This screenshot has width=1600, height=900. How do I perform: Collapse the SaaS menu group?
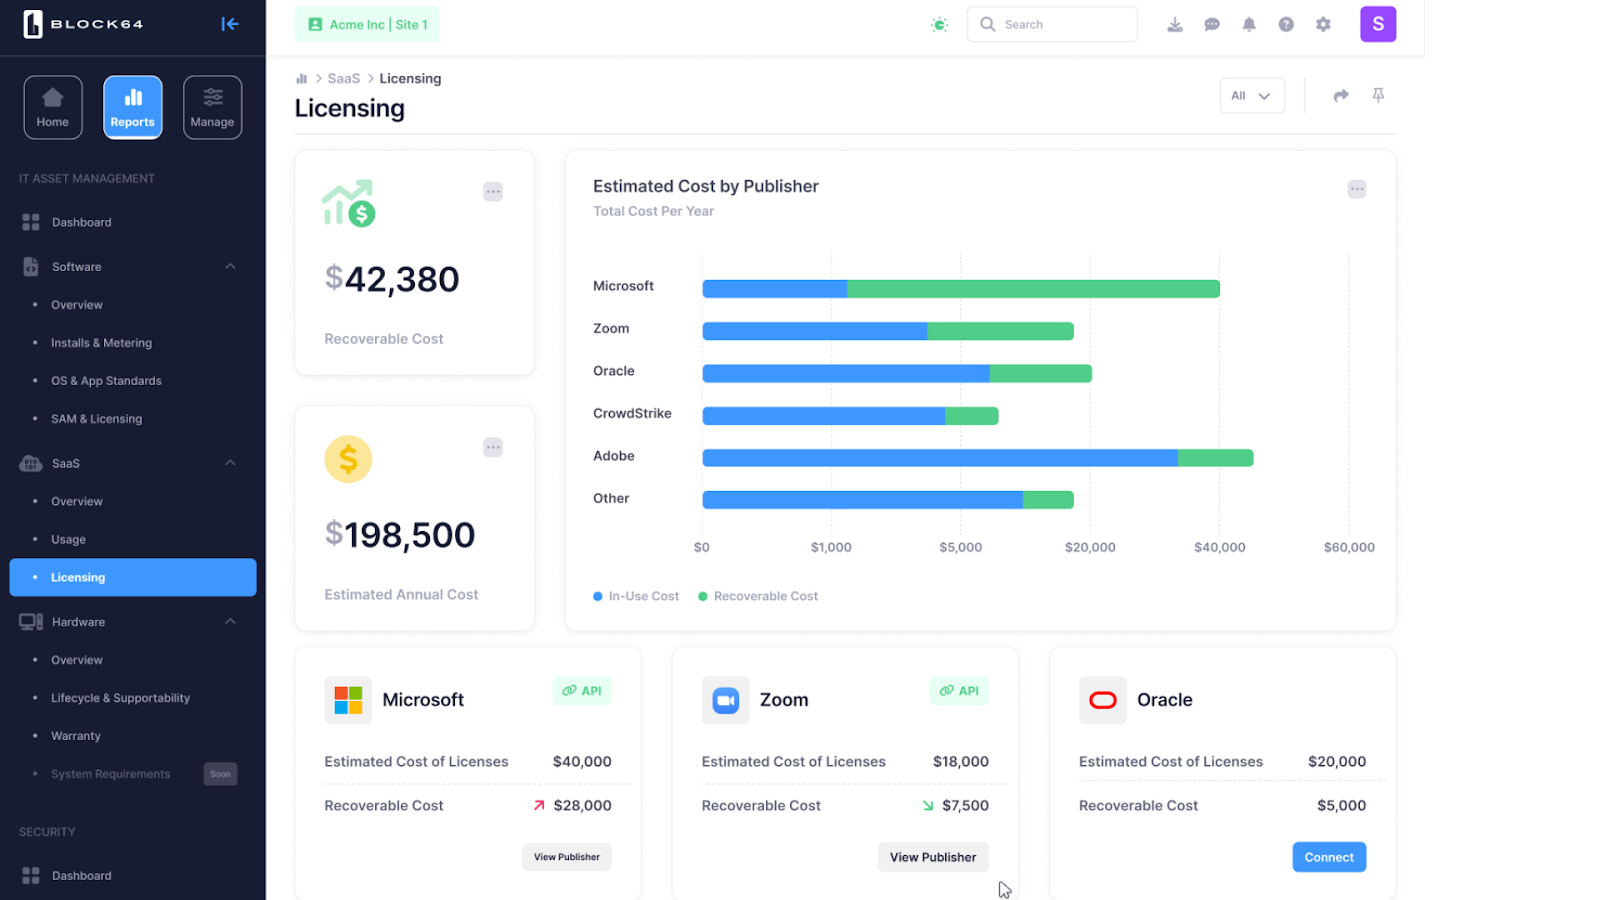point(230,463)
